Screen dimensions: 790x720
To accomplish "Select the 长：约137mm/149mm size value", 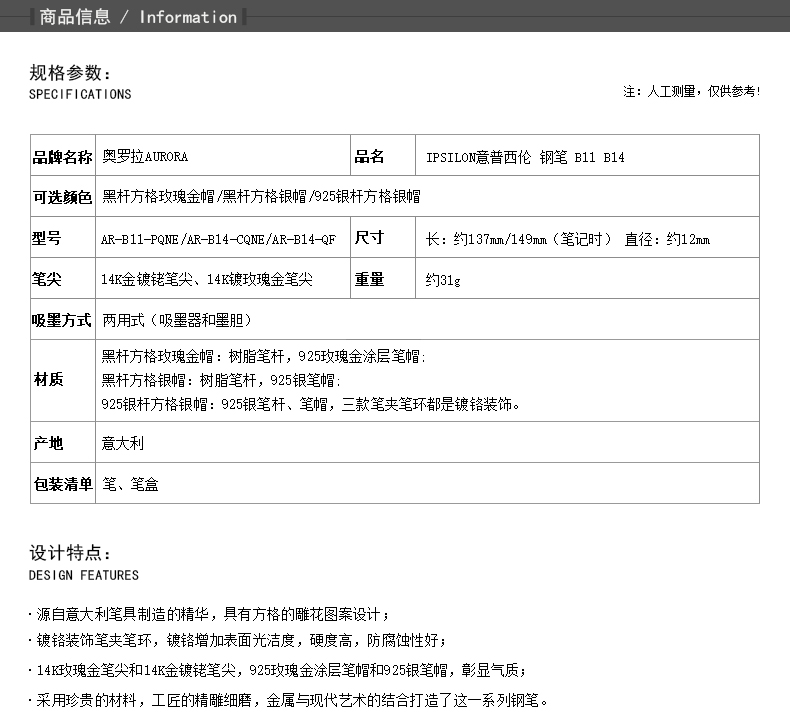I will click(568, 239).
